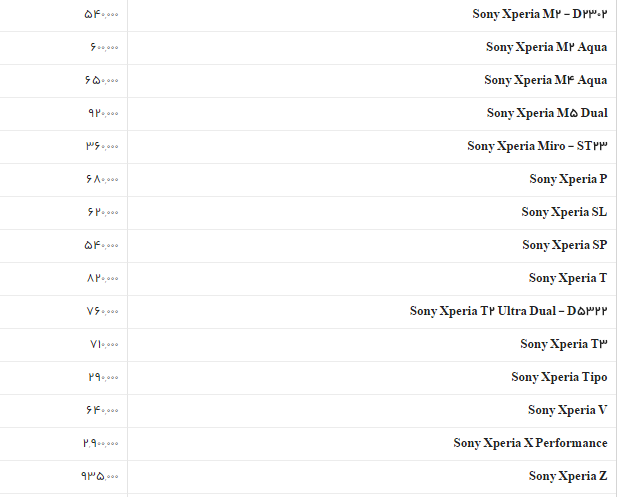This screenshot has height=497, width=618.
Task: Select the Sony Xperia T3 name
Action: [564, 344]
